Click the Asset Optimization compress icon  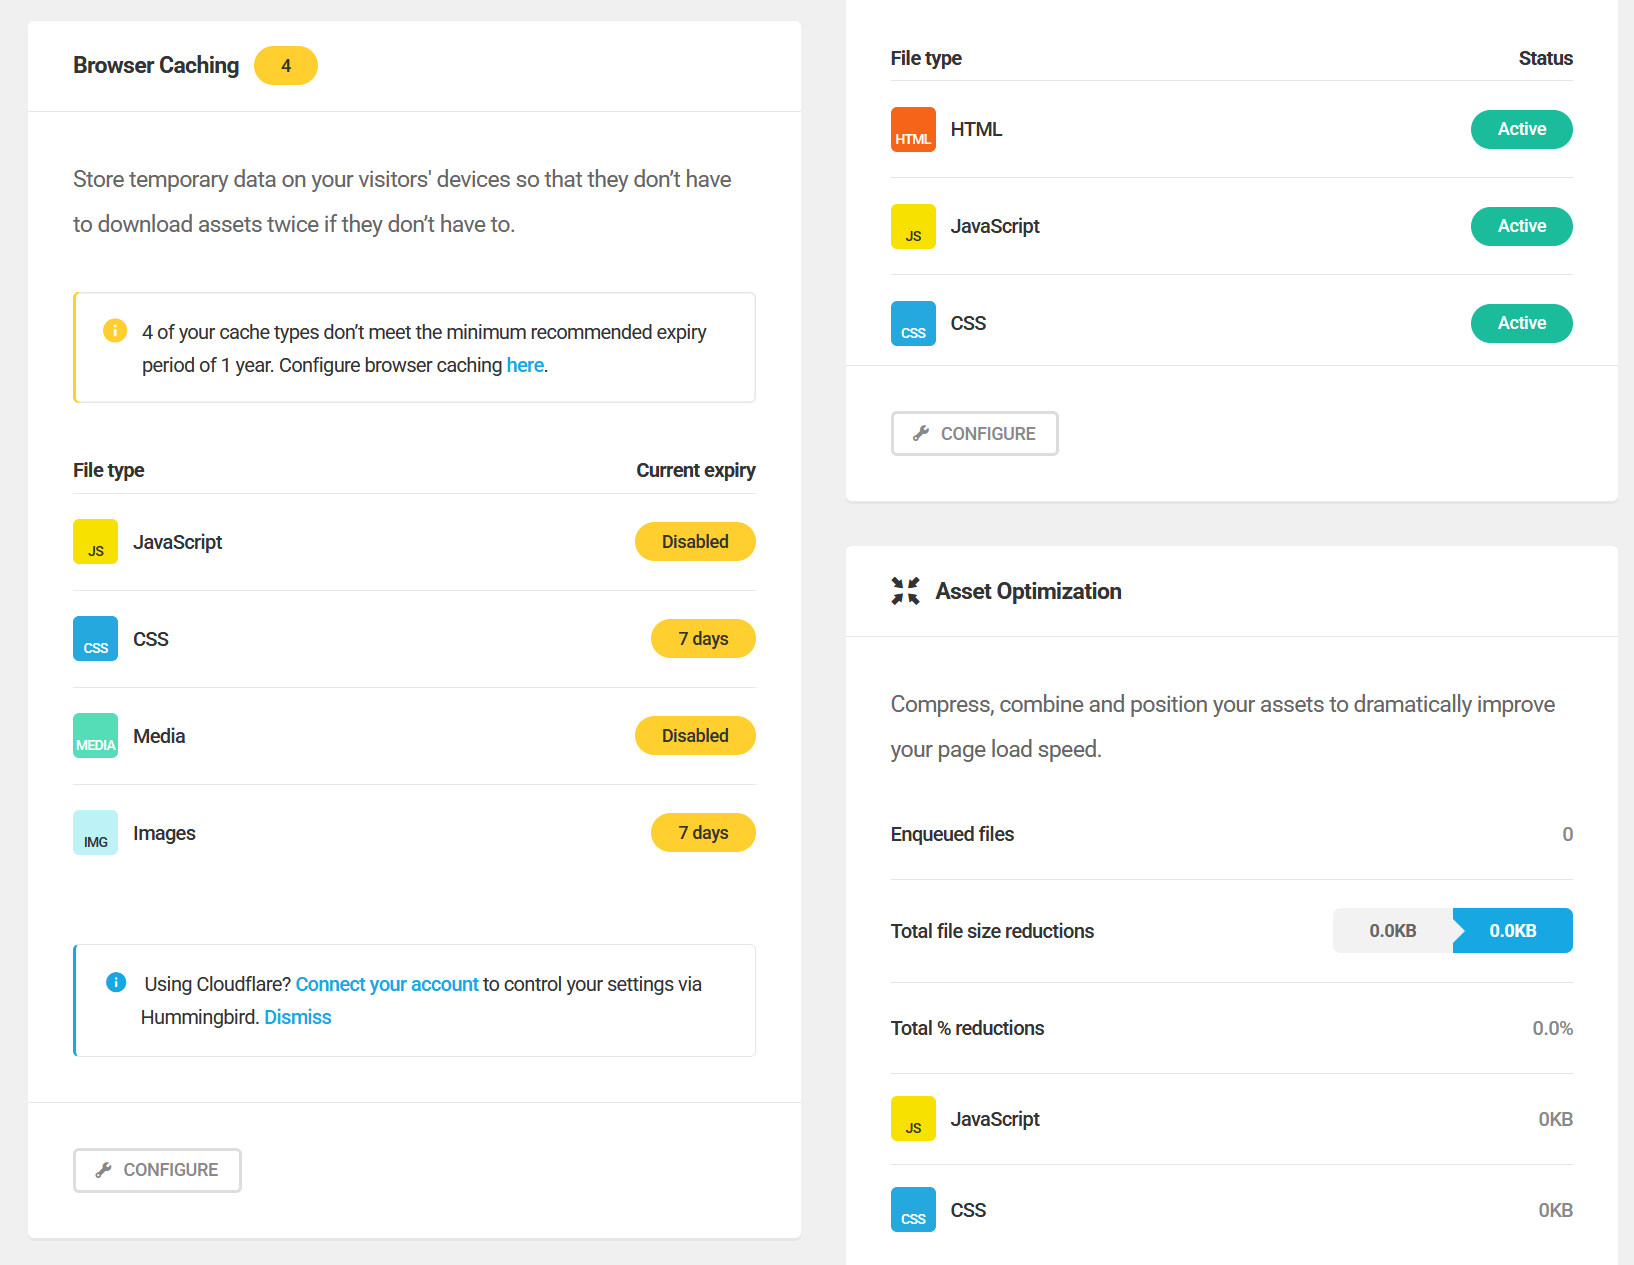click(905, 591)
